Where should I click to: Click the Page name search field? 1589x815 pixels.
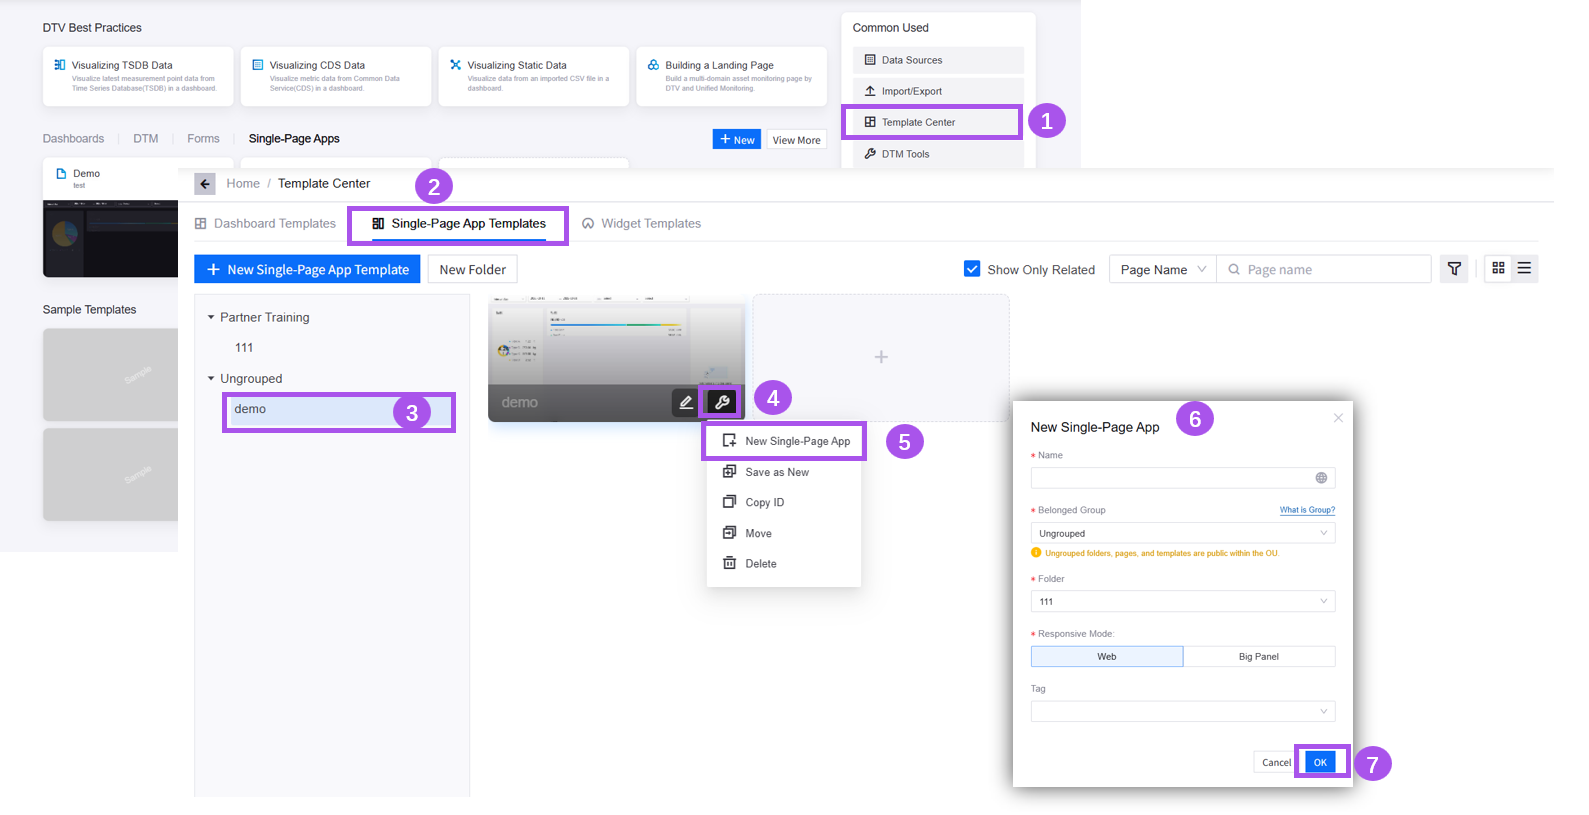point(1332,270)
